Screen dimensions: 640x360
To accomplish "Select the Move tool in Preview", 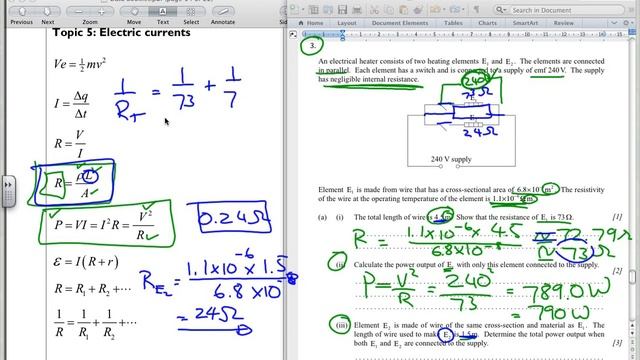I will click(x=134, y=11).
